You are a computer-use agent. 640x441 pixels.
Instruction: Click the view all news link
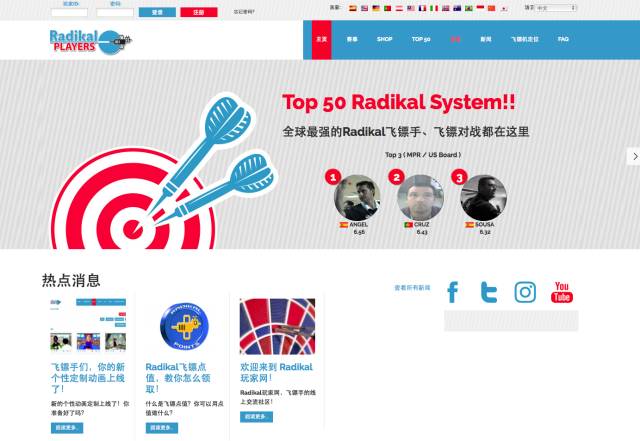[412, 287]
